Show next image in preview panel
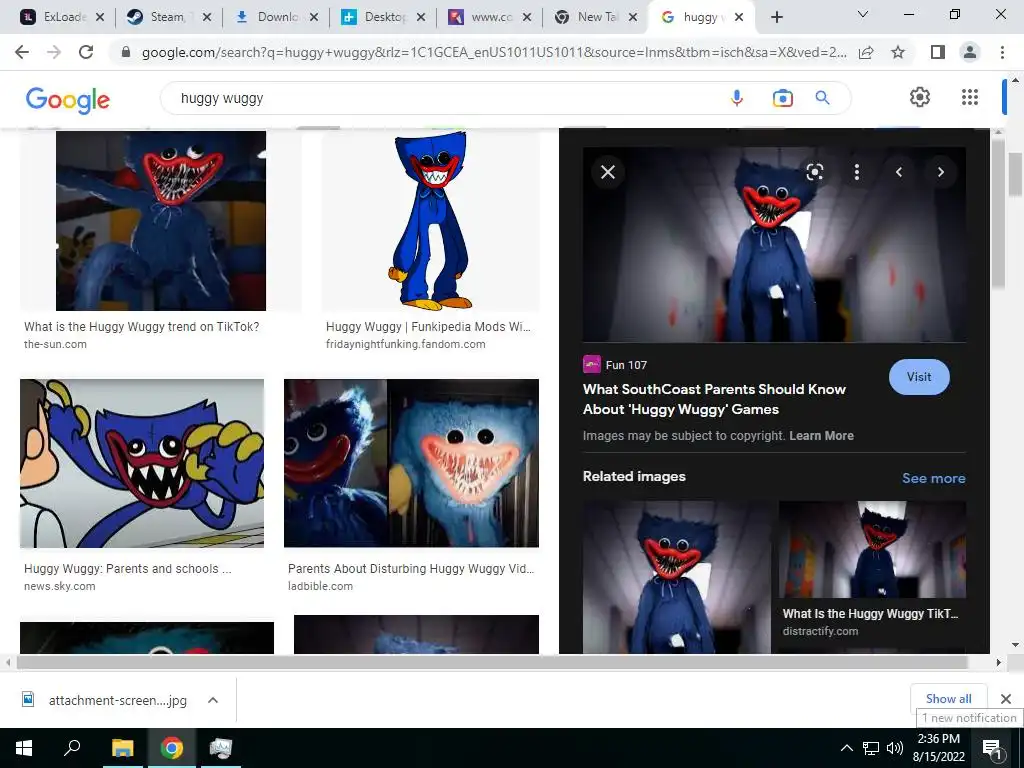 point(940,172)
